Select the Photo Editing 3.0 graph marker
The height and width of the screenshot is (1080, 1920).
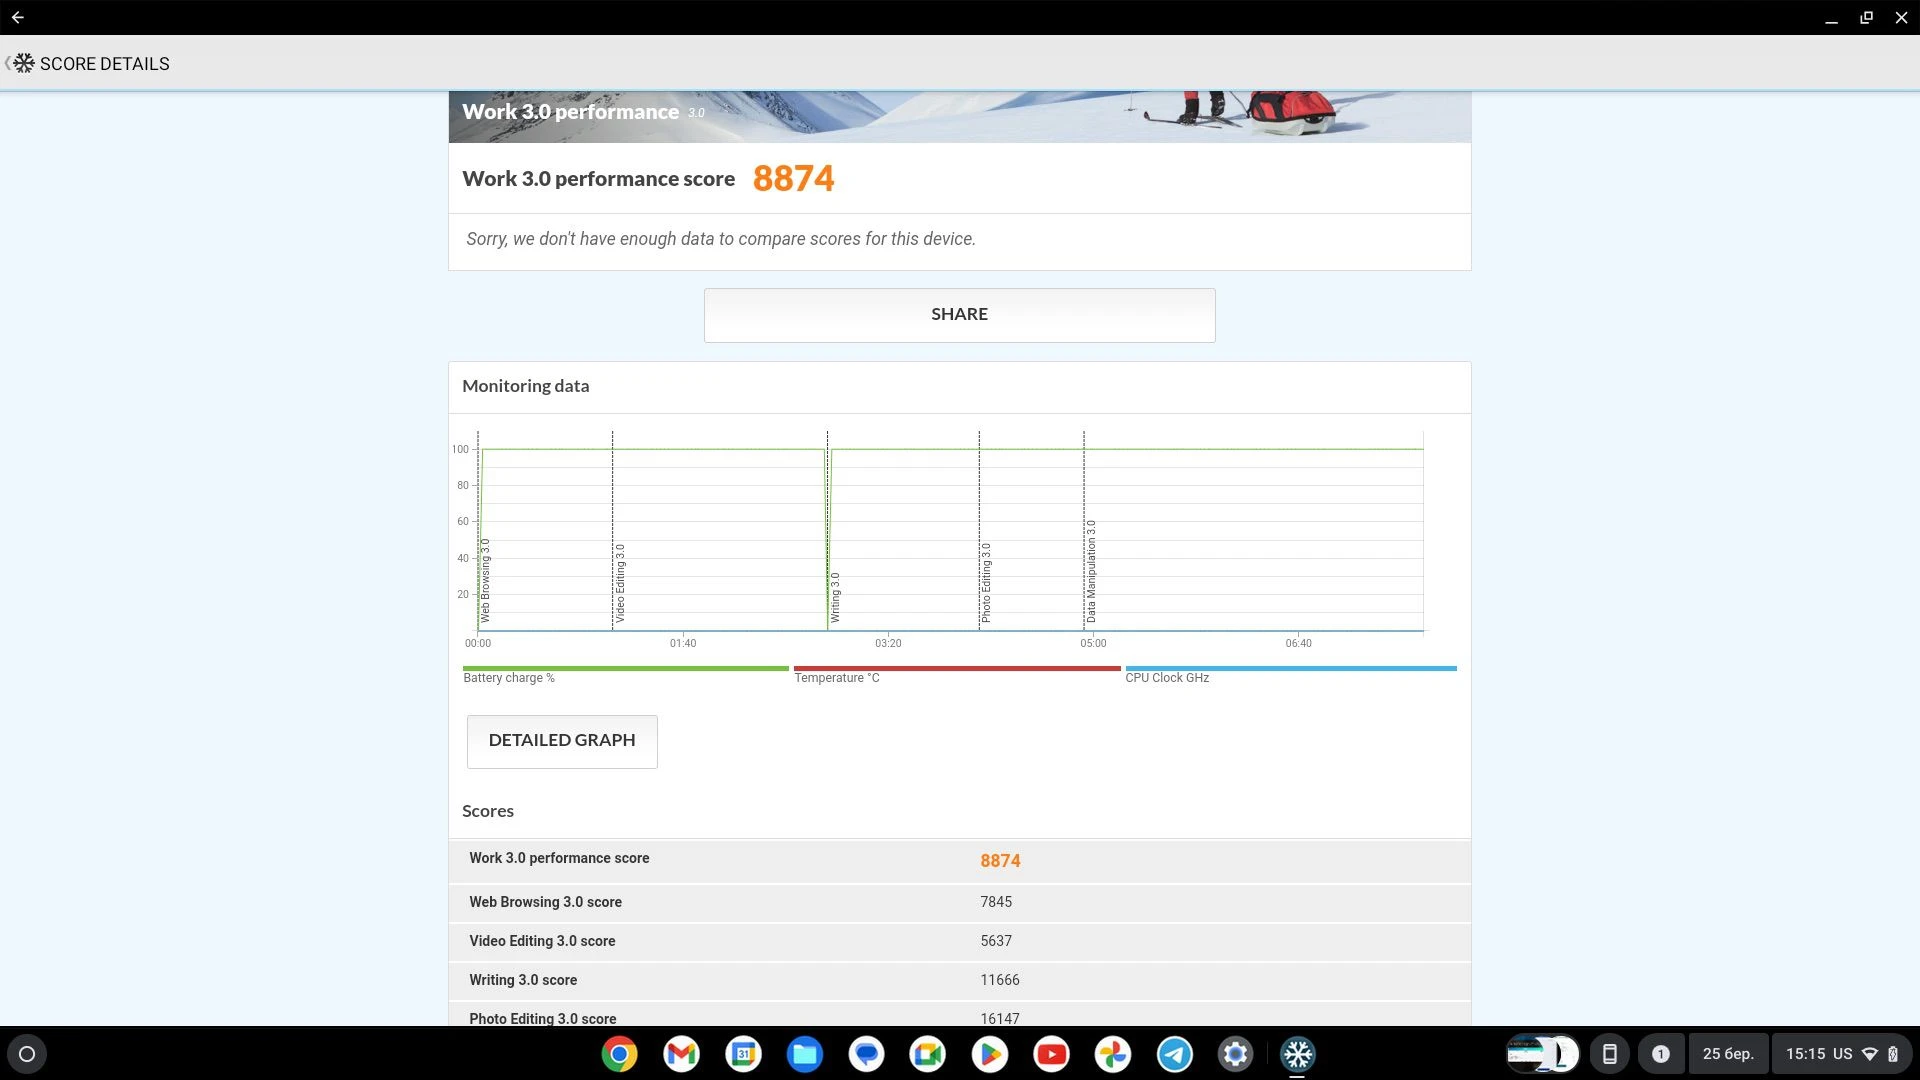[985, 583]
